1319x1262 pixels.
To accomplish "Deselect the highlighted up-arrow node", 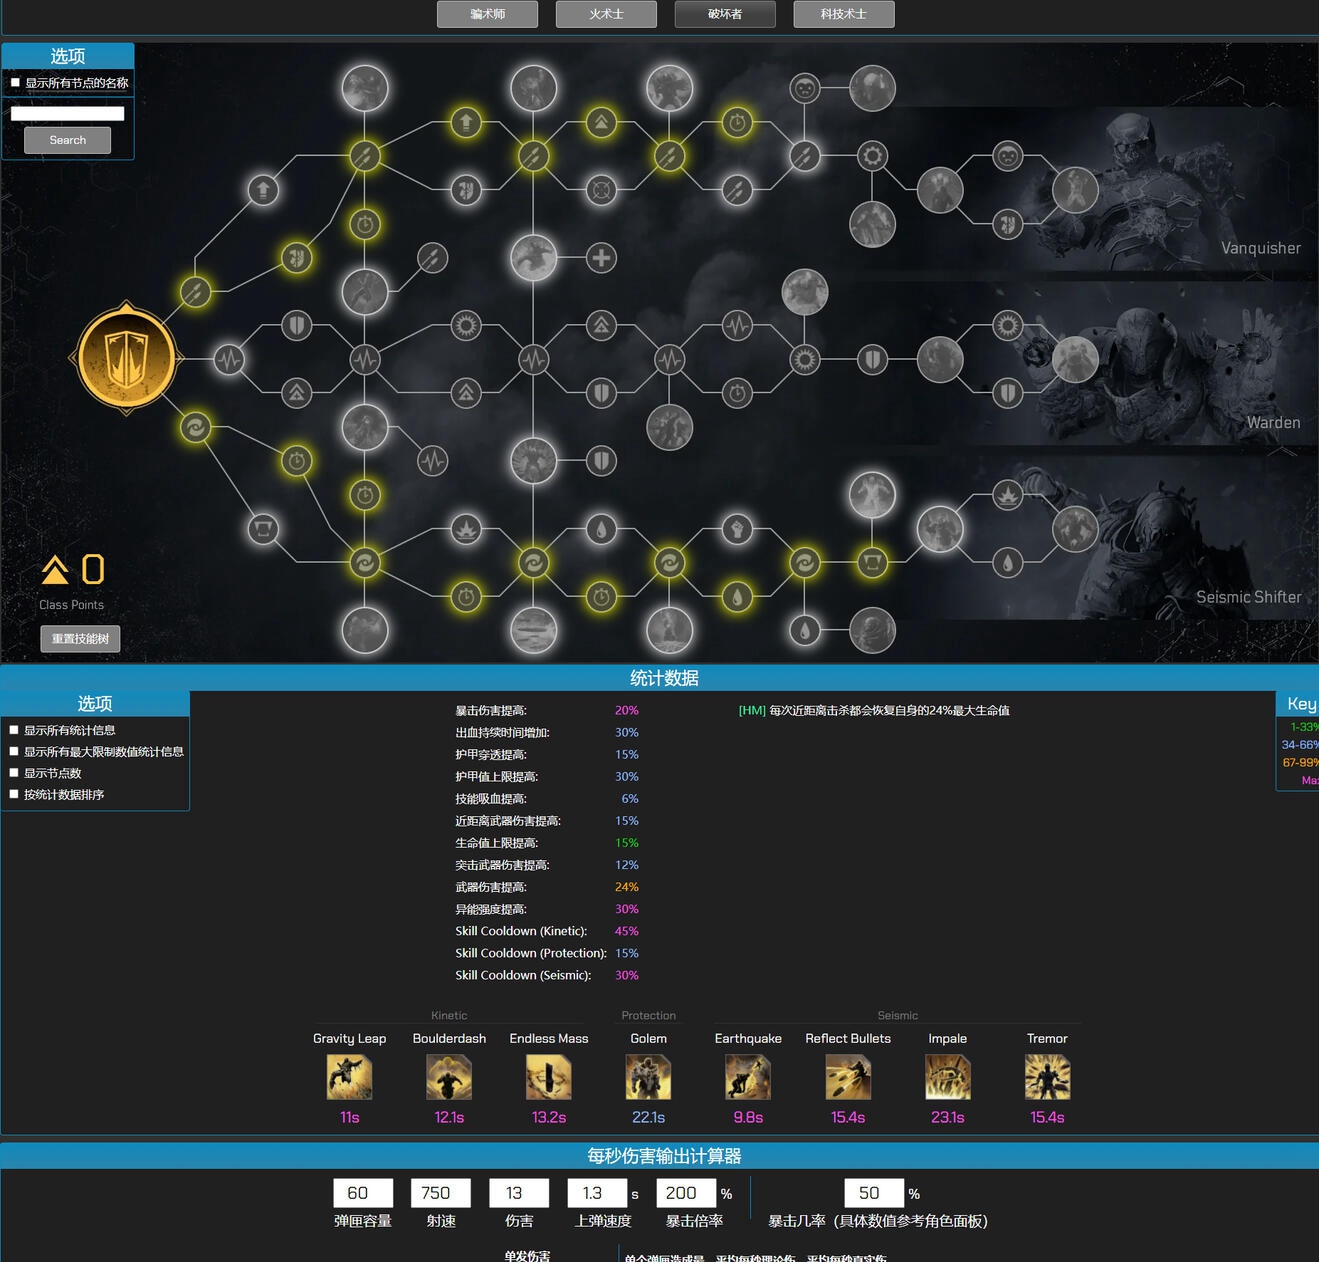I will pos(465,123).
